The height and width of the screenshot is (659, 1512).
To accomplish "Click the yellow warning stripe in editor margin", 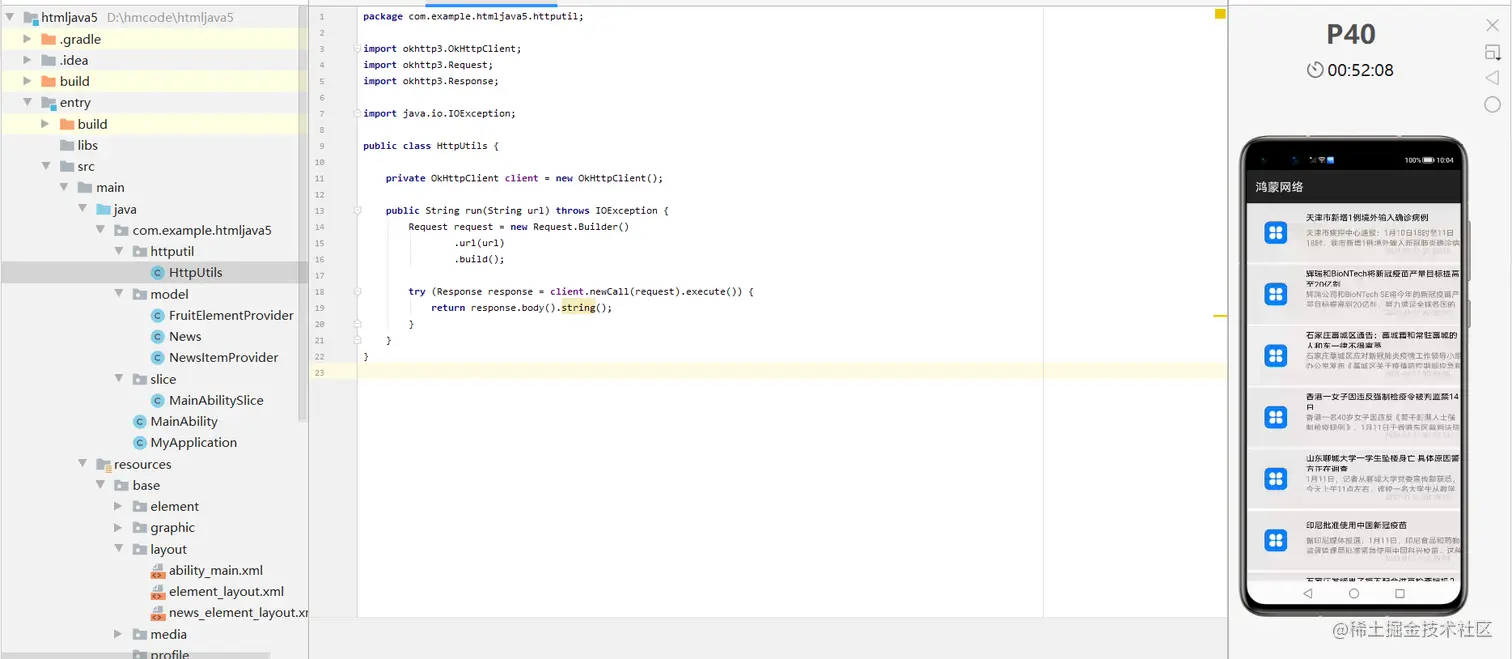I will 1220,316.
